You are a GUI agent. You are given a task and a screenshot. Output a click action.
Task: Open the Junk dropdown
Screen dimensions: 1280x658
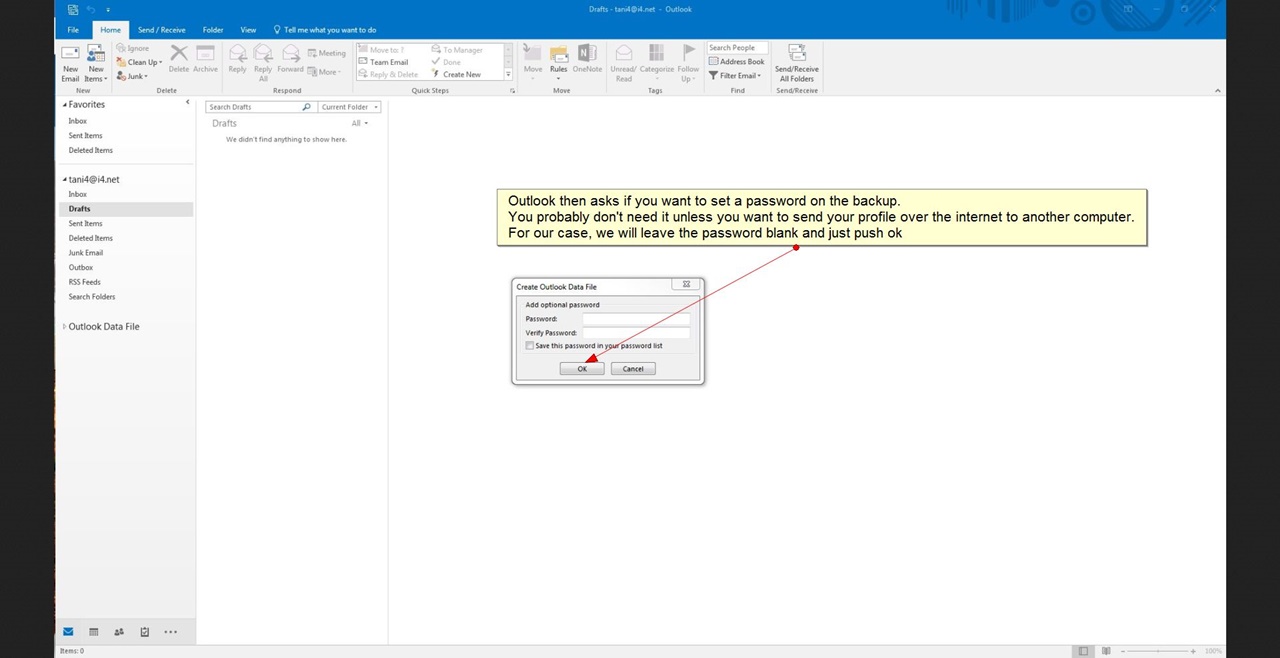coord(132,76)
